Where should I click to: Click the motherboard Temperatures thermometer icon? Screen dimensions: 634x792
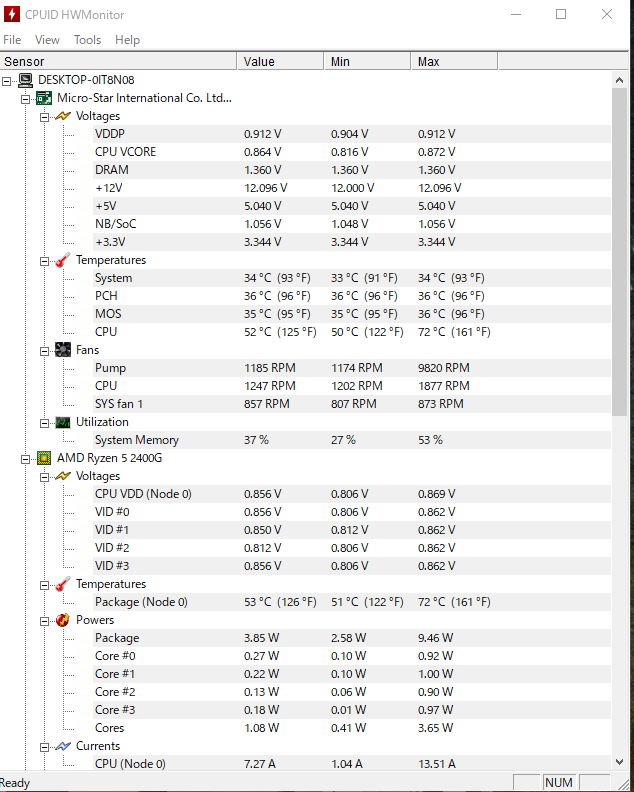pos(63,260)
